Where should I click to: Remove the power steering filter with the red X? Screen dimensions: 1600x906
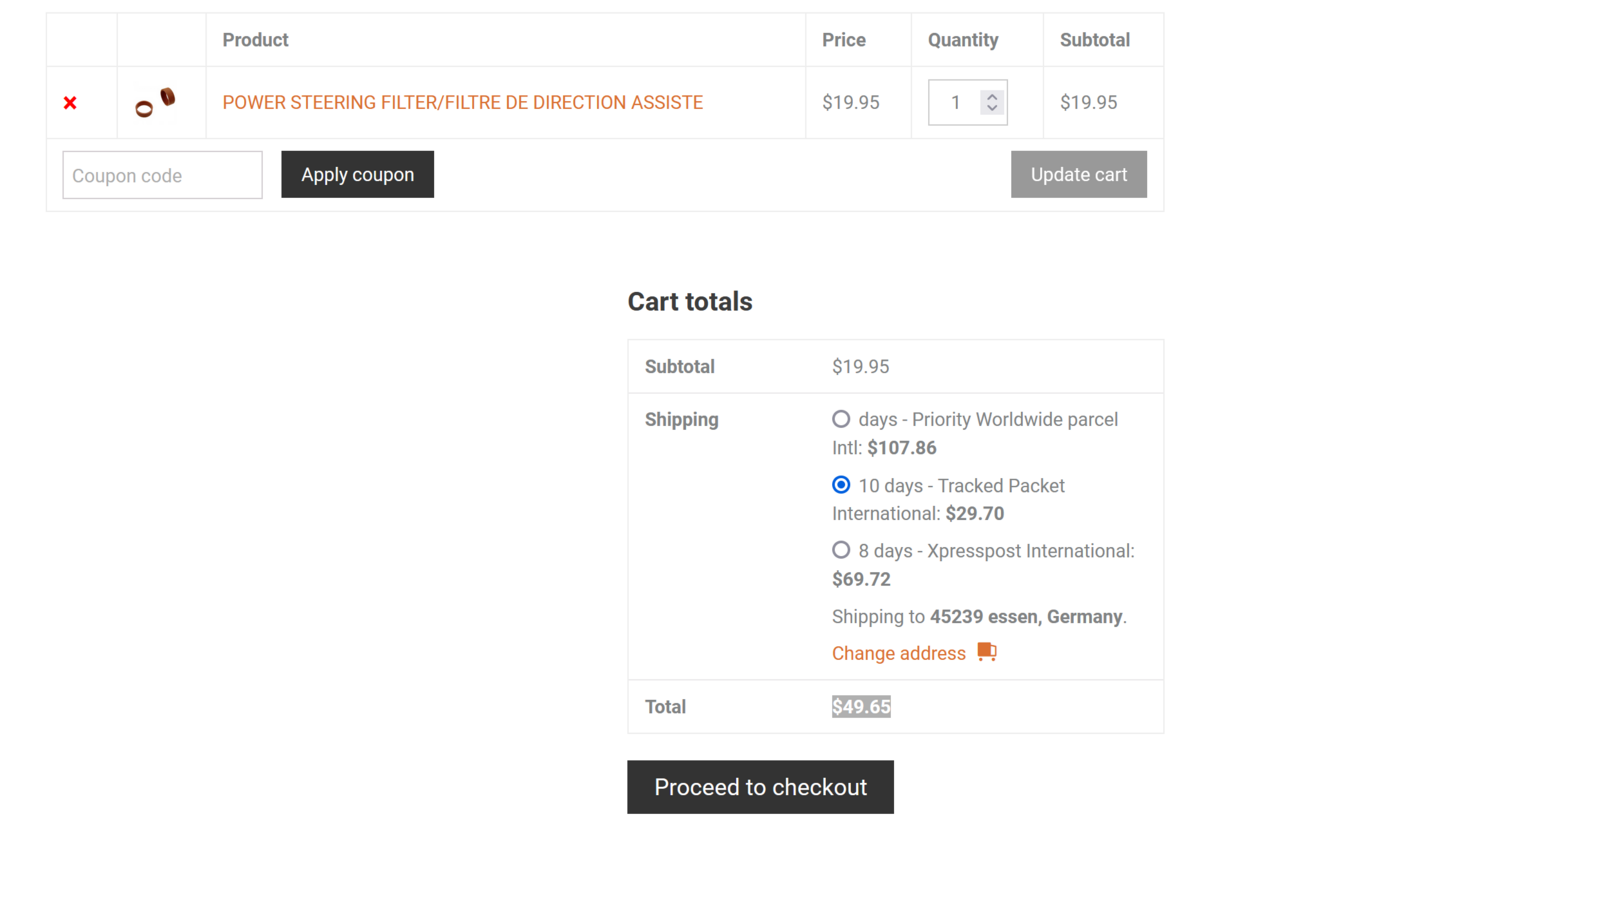[x=70, y=103]
